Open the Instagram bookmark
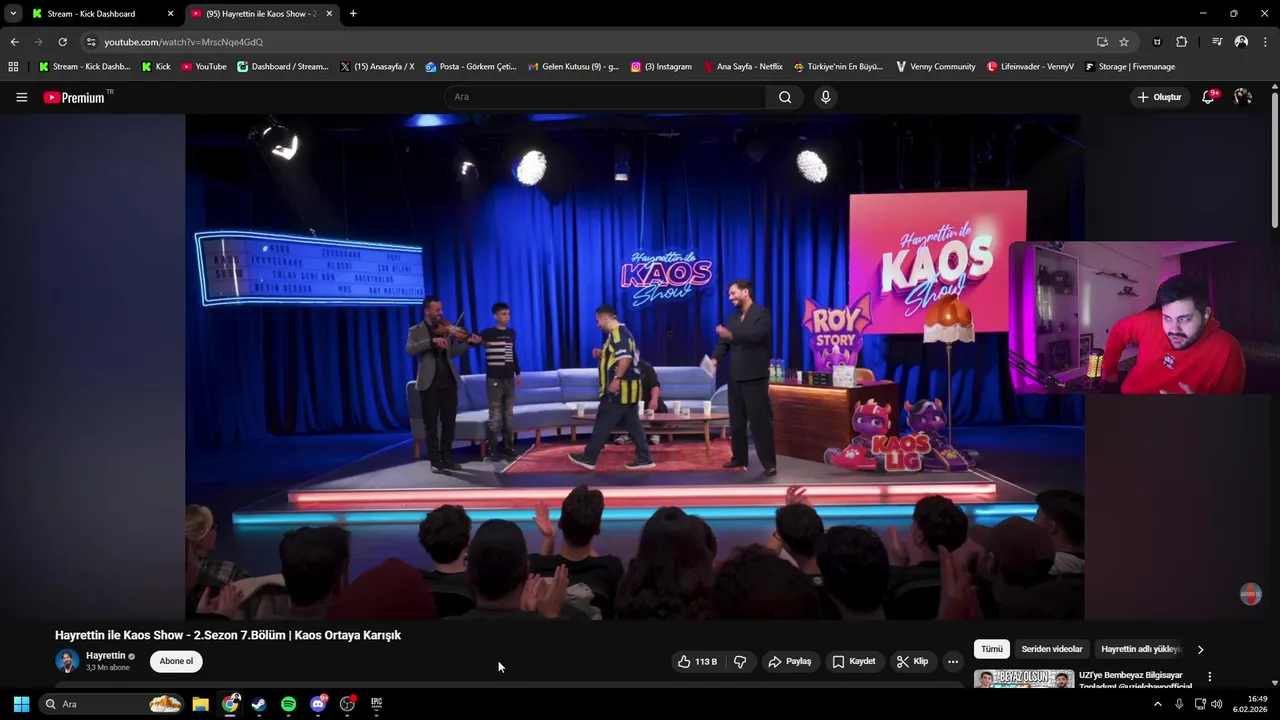 (661, 67)
